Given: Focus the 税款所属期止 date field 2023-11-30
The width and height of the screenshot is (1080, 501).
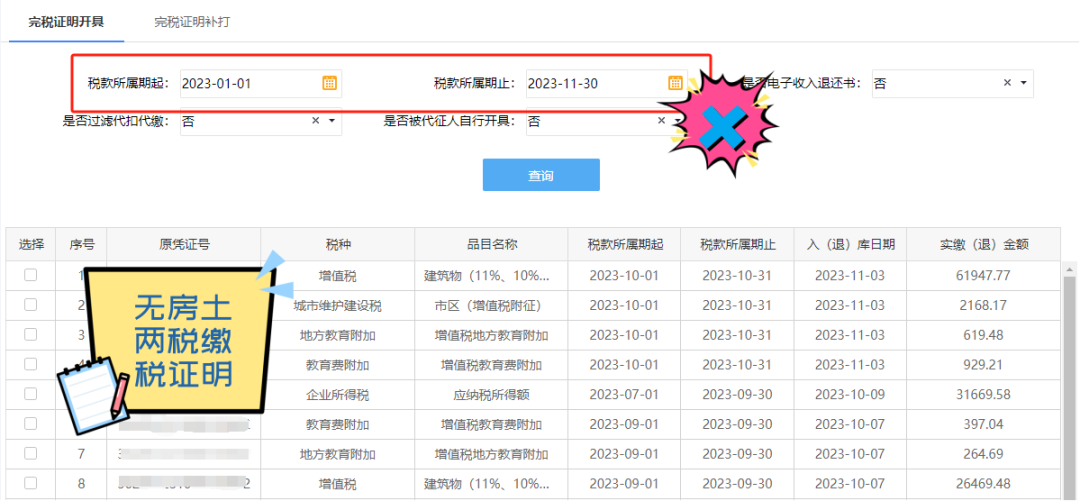Looking at the screenshot, I should [x=607, y=83].
